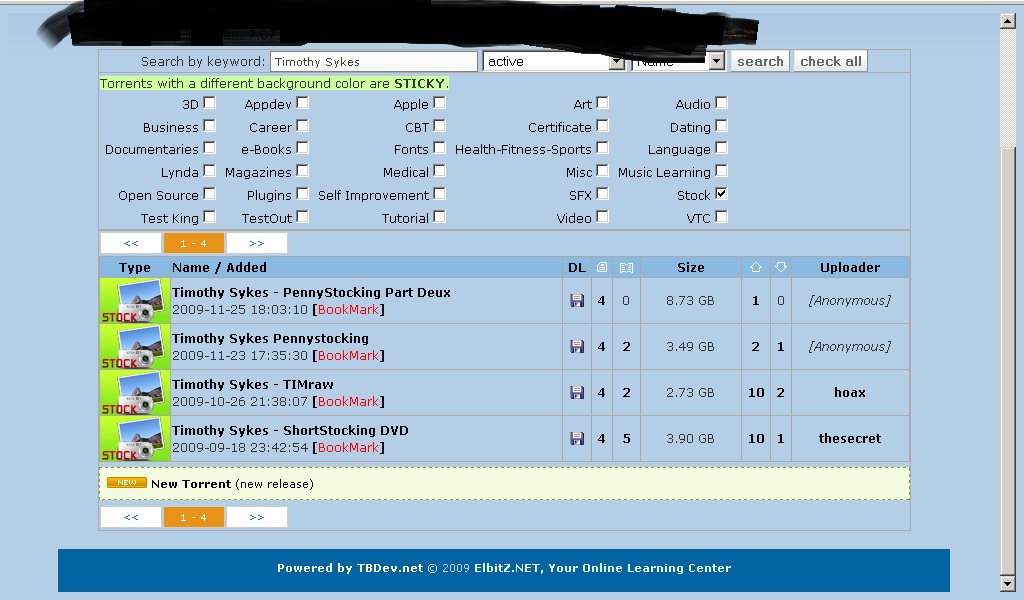Open the active status dropdown
The height and width of the screenshot is (600, 1024).
[554, 61]
